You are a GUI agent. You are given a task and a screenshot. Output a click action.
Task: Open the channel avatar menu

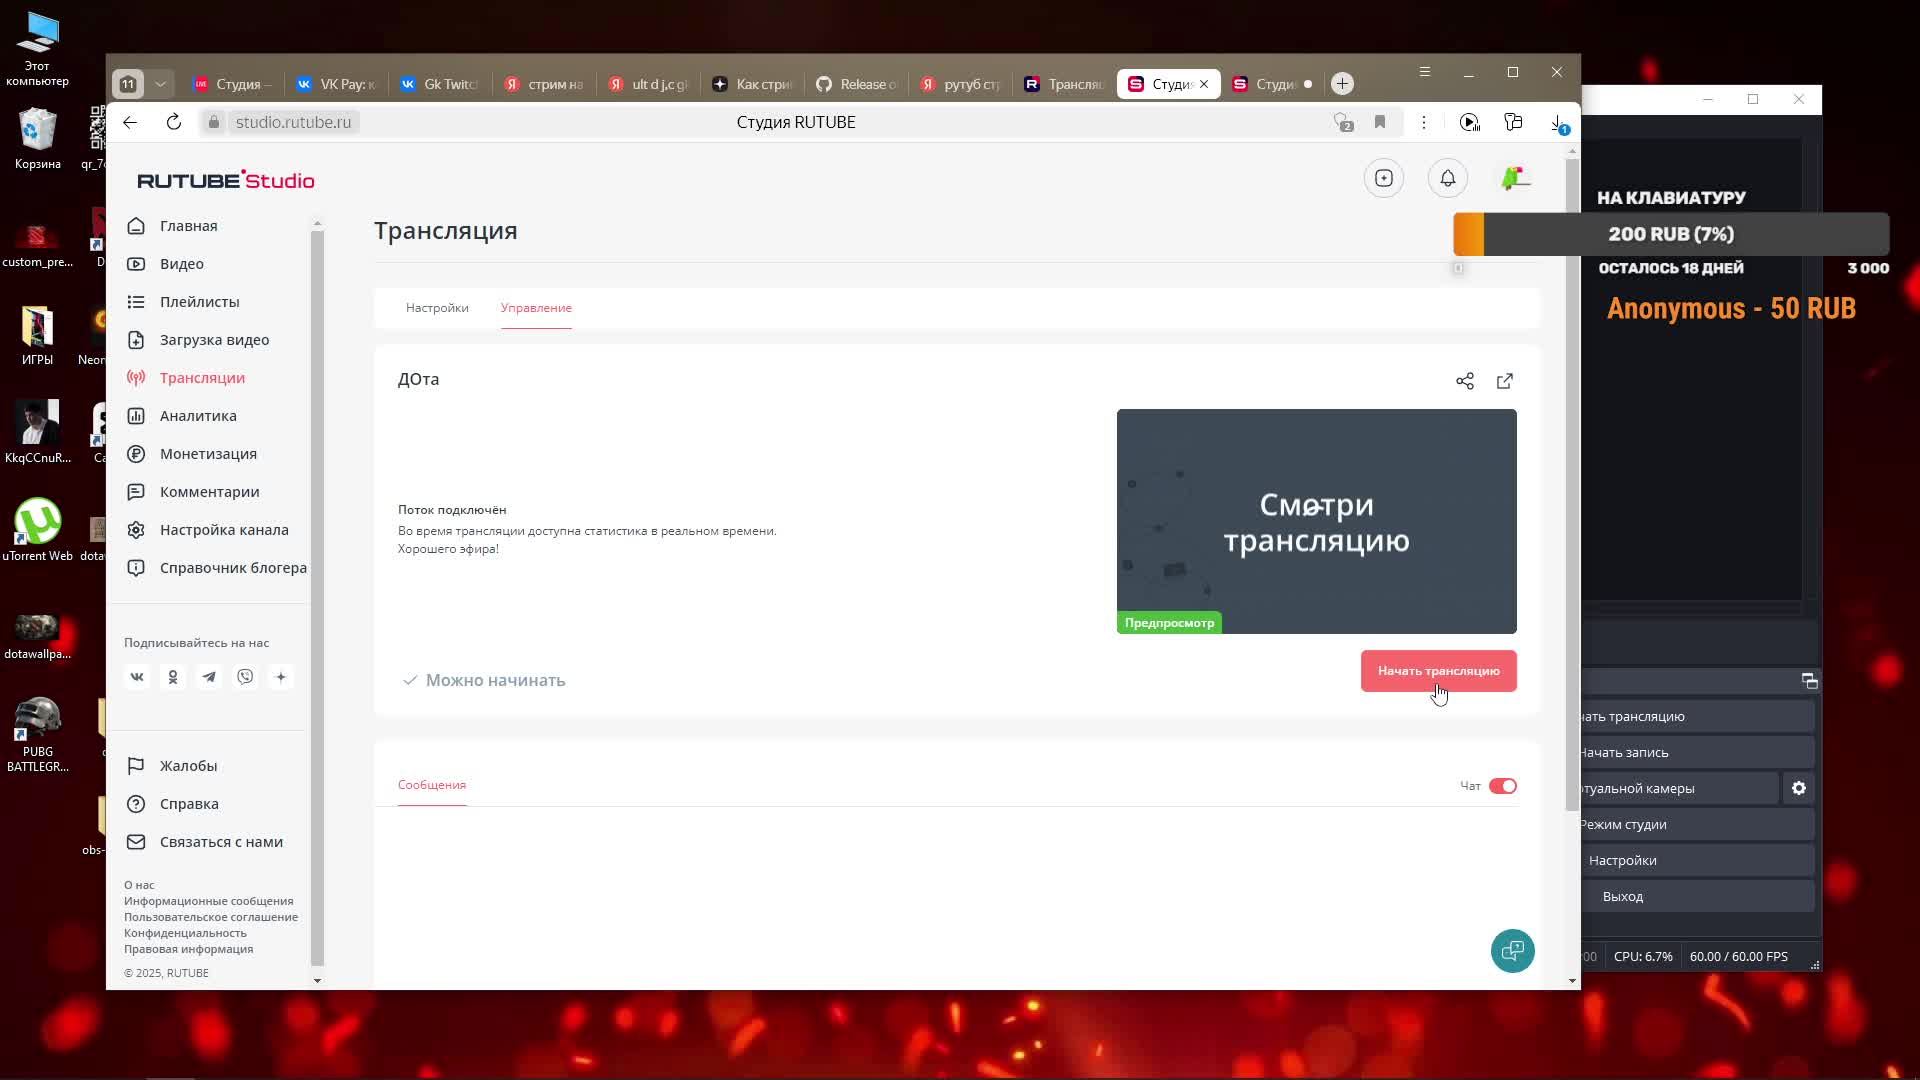(x=1515, y=178)
